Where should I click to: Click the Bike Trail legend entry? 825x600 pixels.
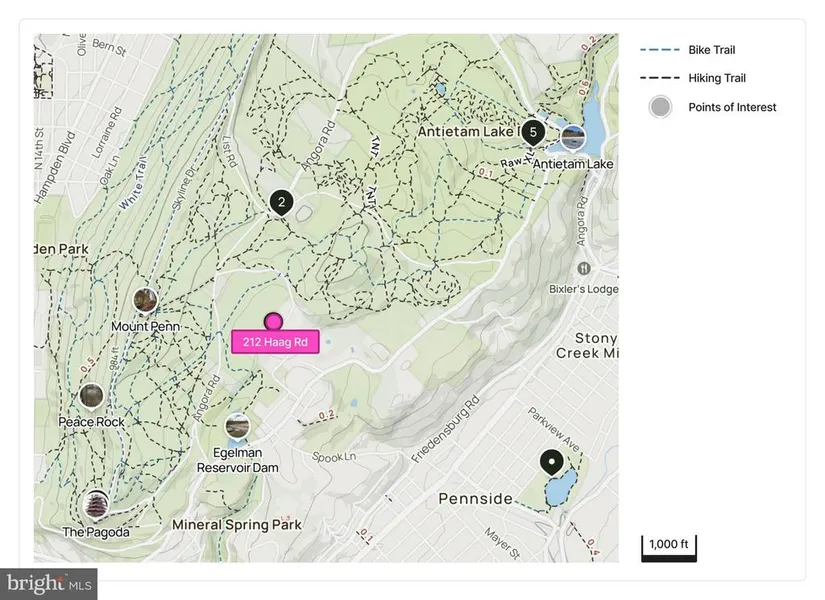coord(711,50)
